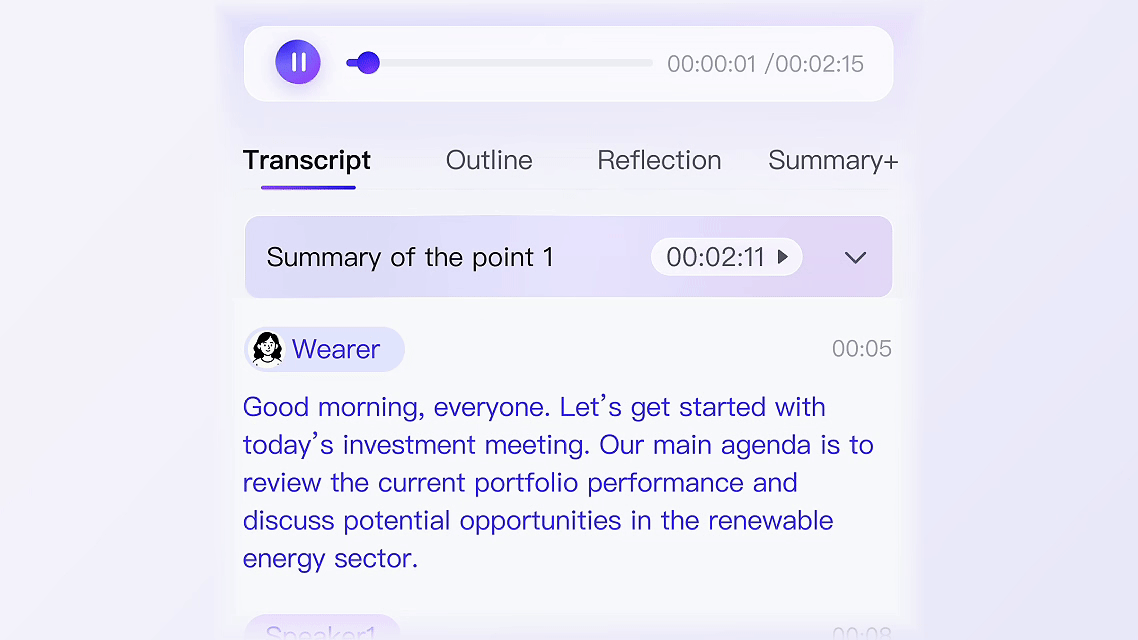The width and height of the screenshot is (1138, 640).
Task: Click the Good morning transcript paragraph
Action: click(x=559, y=483)
